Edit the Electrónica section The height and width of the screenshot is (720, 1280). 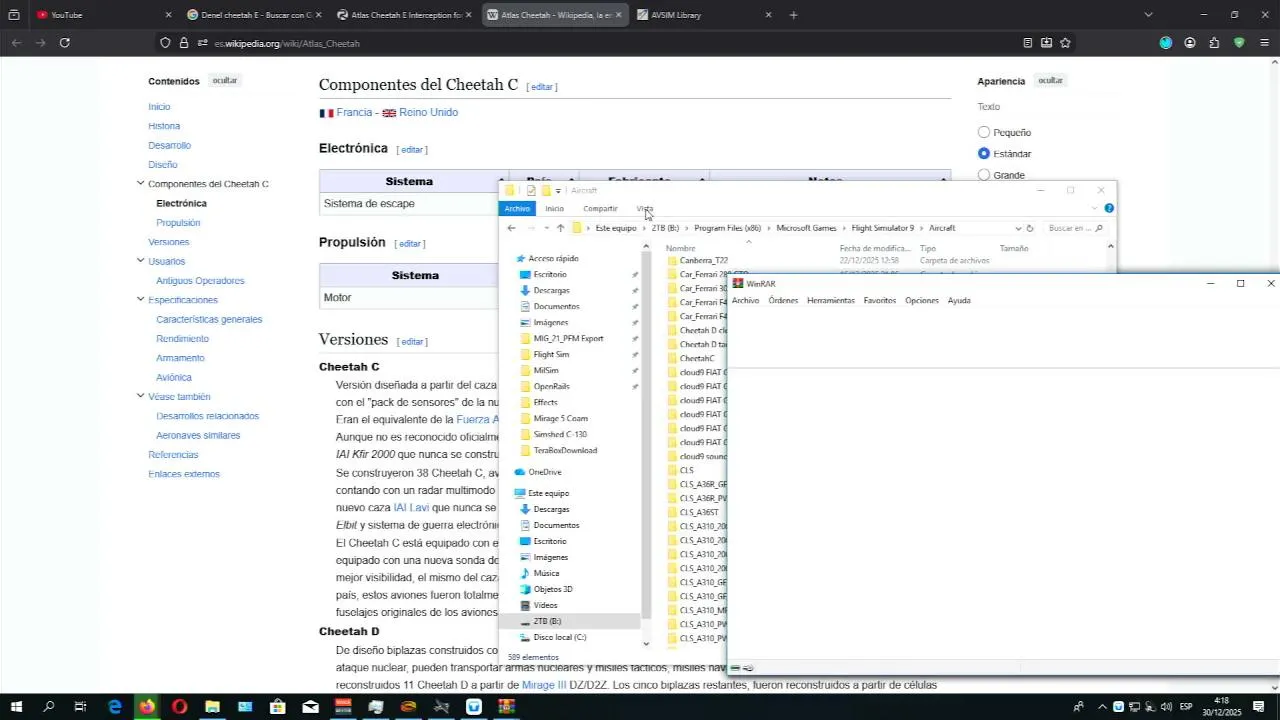point(412,150)
